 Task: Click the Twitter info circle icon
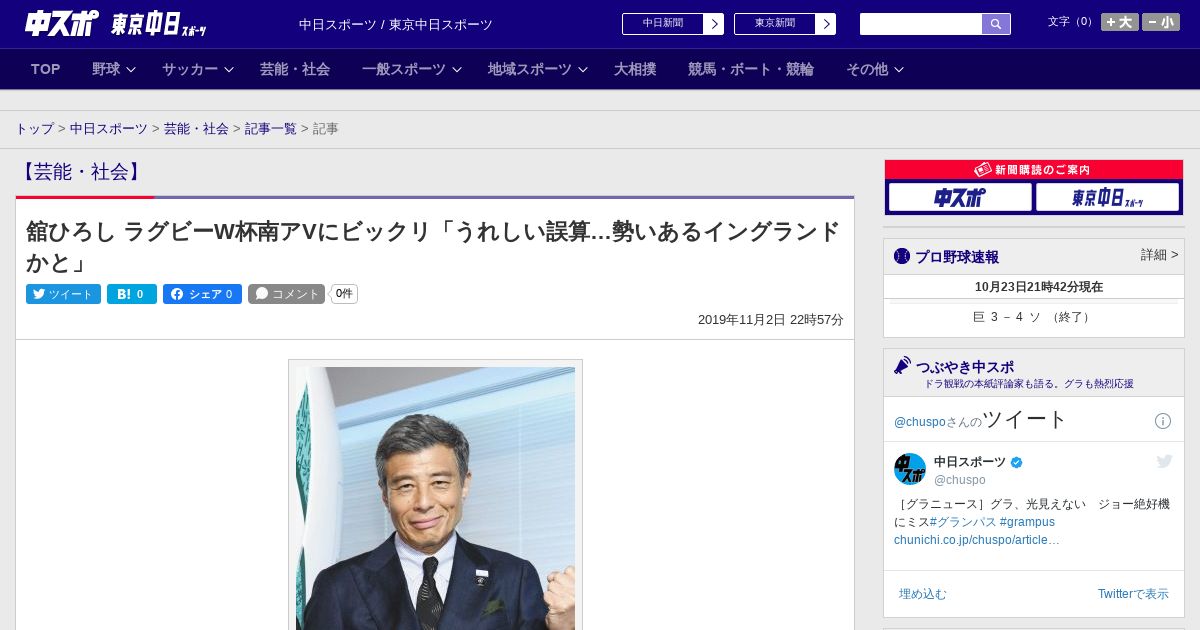(1163, 421)
